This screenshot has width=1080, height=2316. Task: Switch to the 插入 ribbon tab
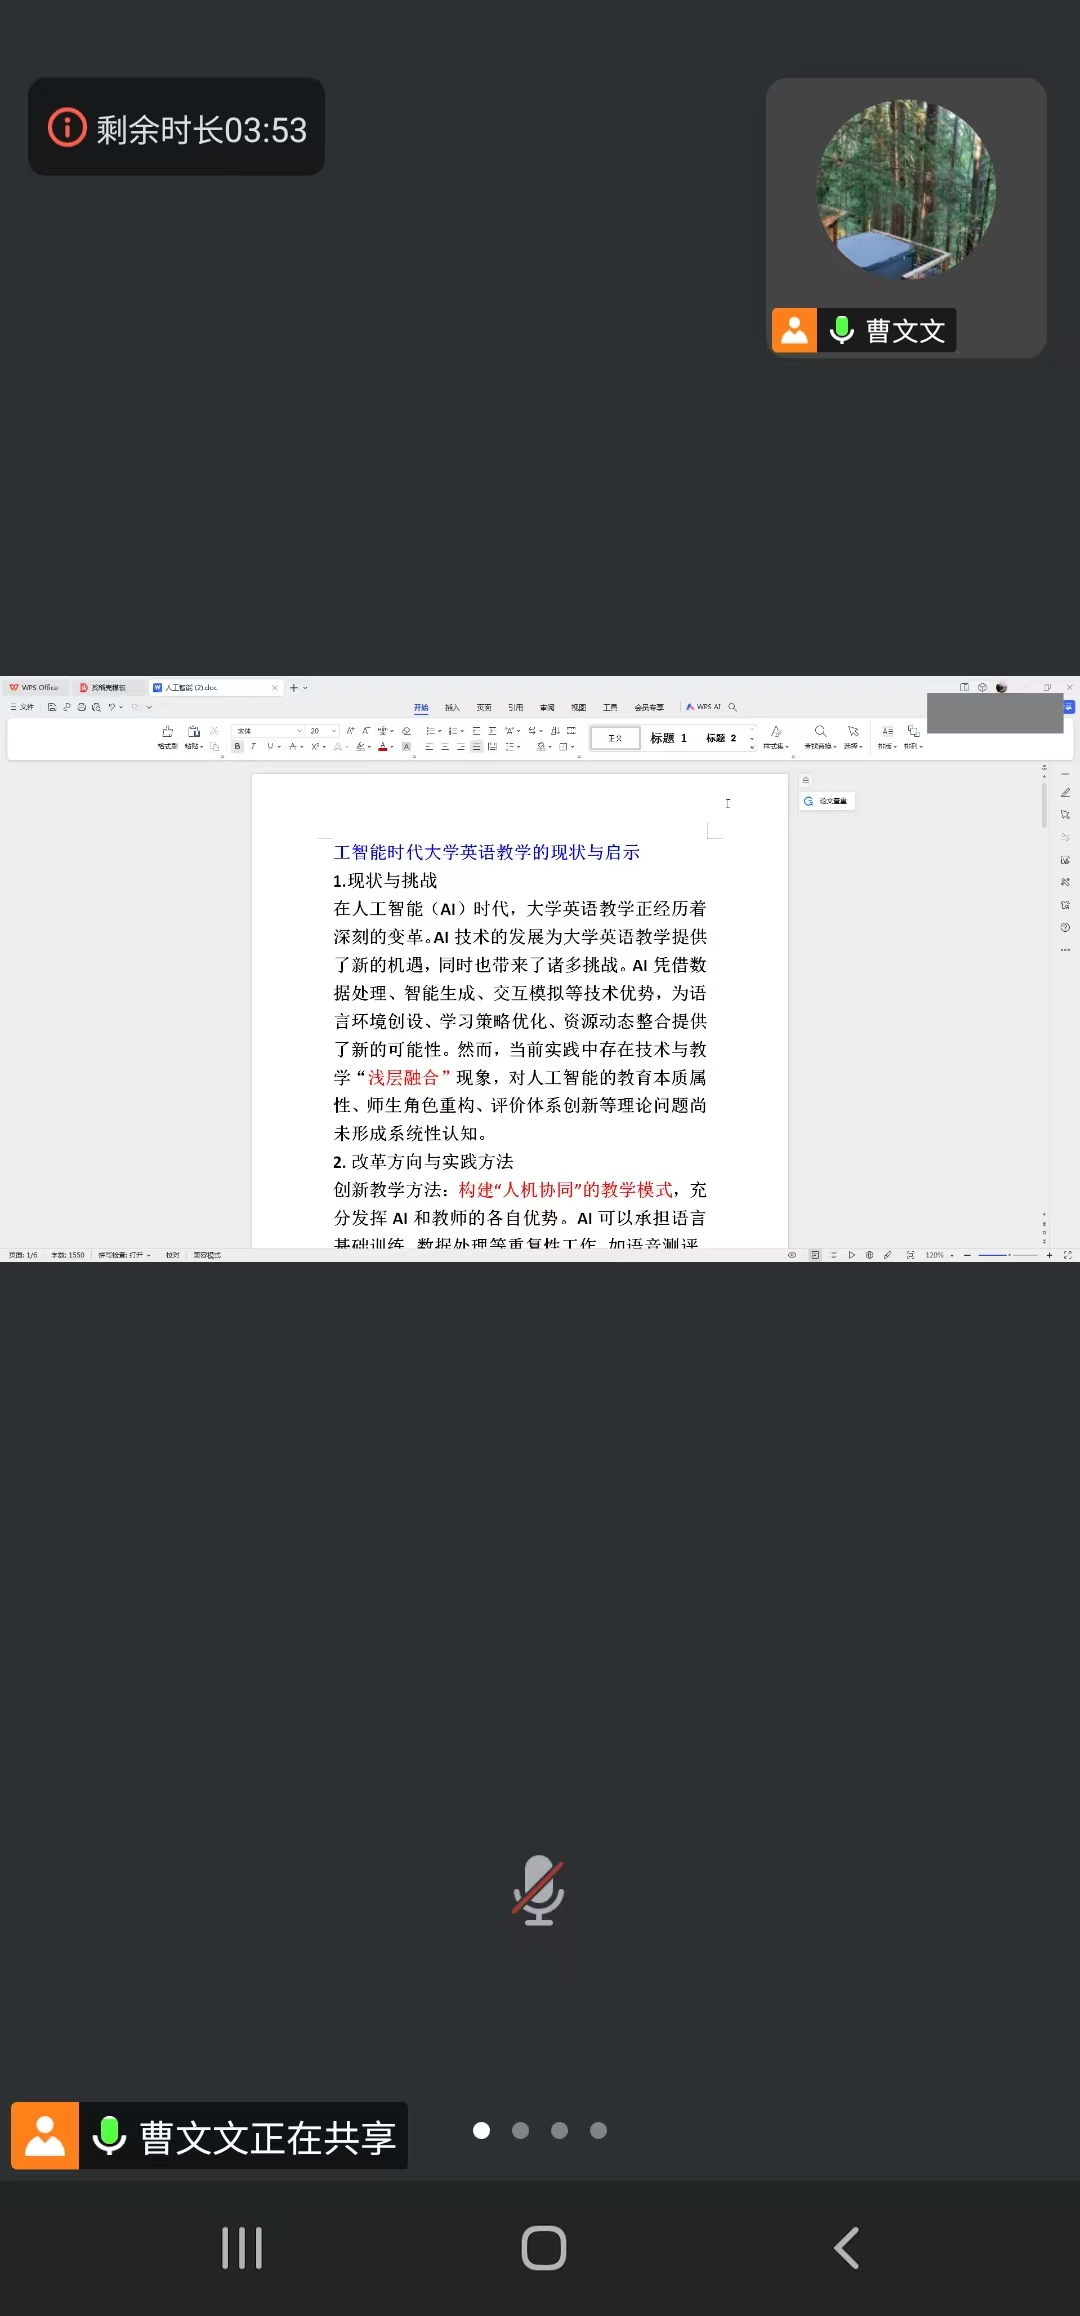452,707
